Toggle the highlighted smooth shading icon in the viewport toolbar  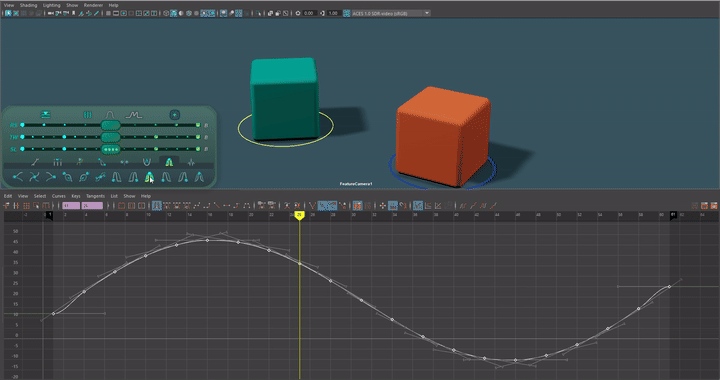tap(174, 13)
